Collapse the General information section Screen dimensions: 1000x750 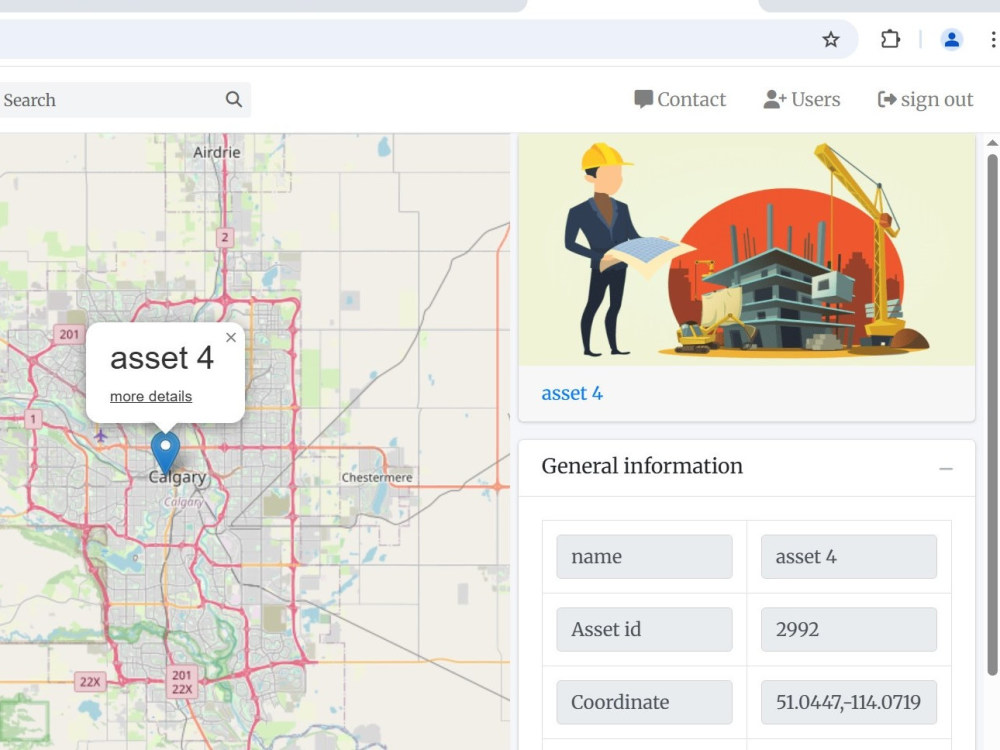[x=946, y=469]
